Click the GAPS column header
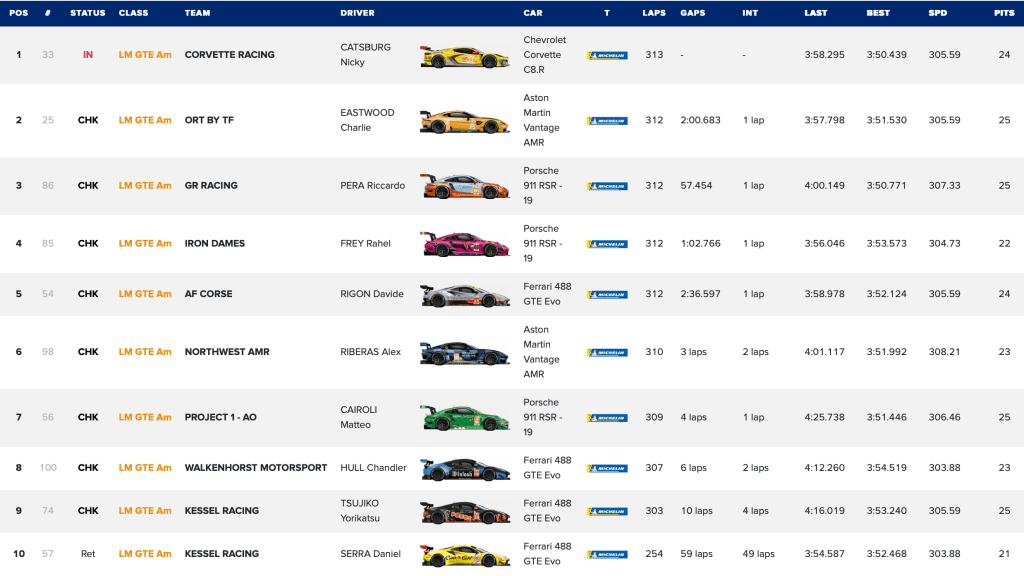This screenshot has width=1024, height=576. (x=693, y=13)
